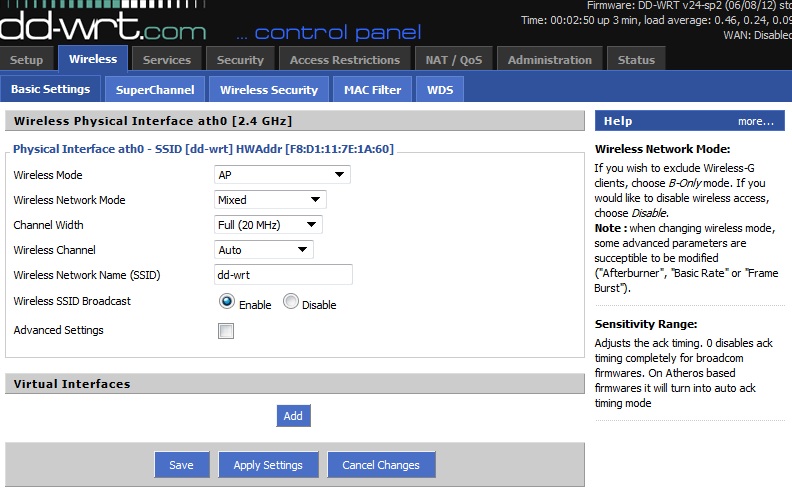Viewport: 792px width, 492px height.
Task: Select Enable for SSID Broadcast
Action: click(227, 302)
